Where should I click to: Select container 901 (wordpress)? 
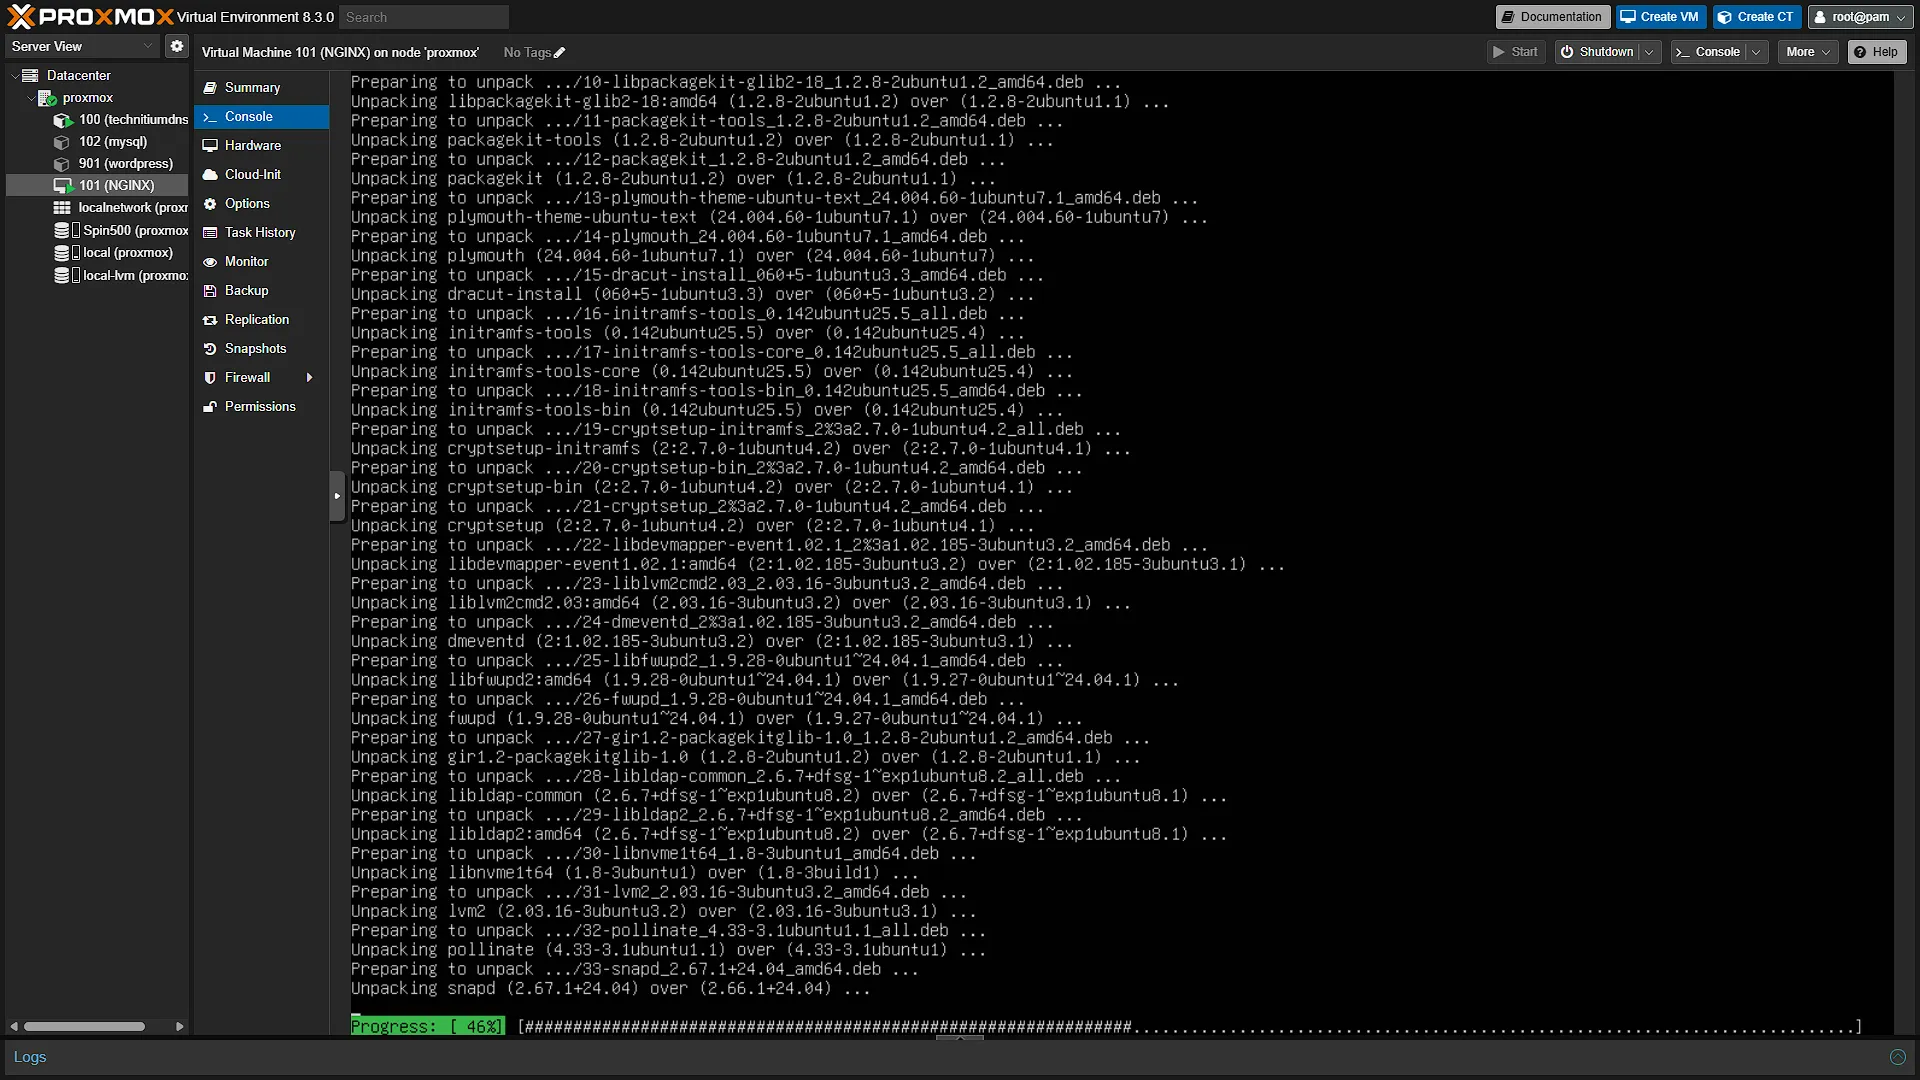click(x=113, y=164)
